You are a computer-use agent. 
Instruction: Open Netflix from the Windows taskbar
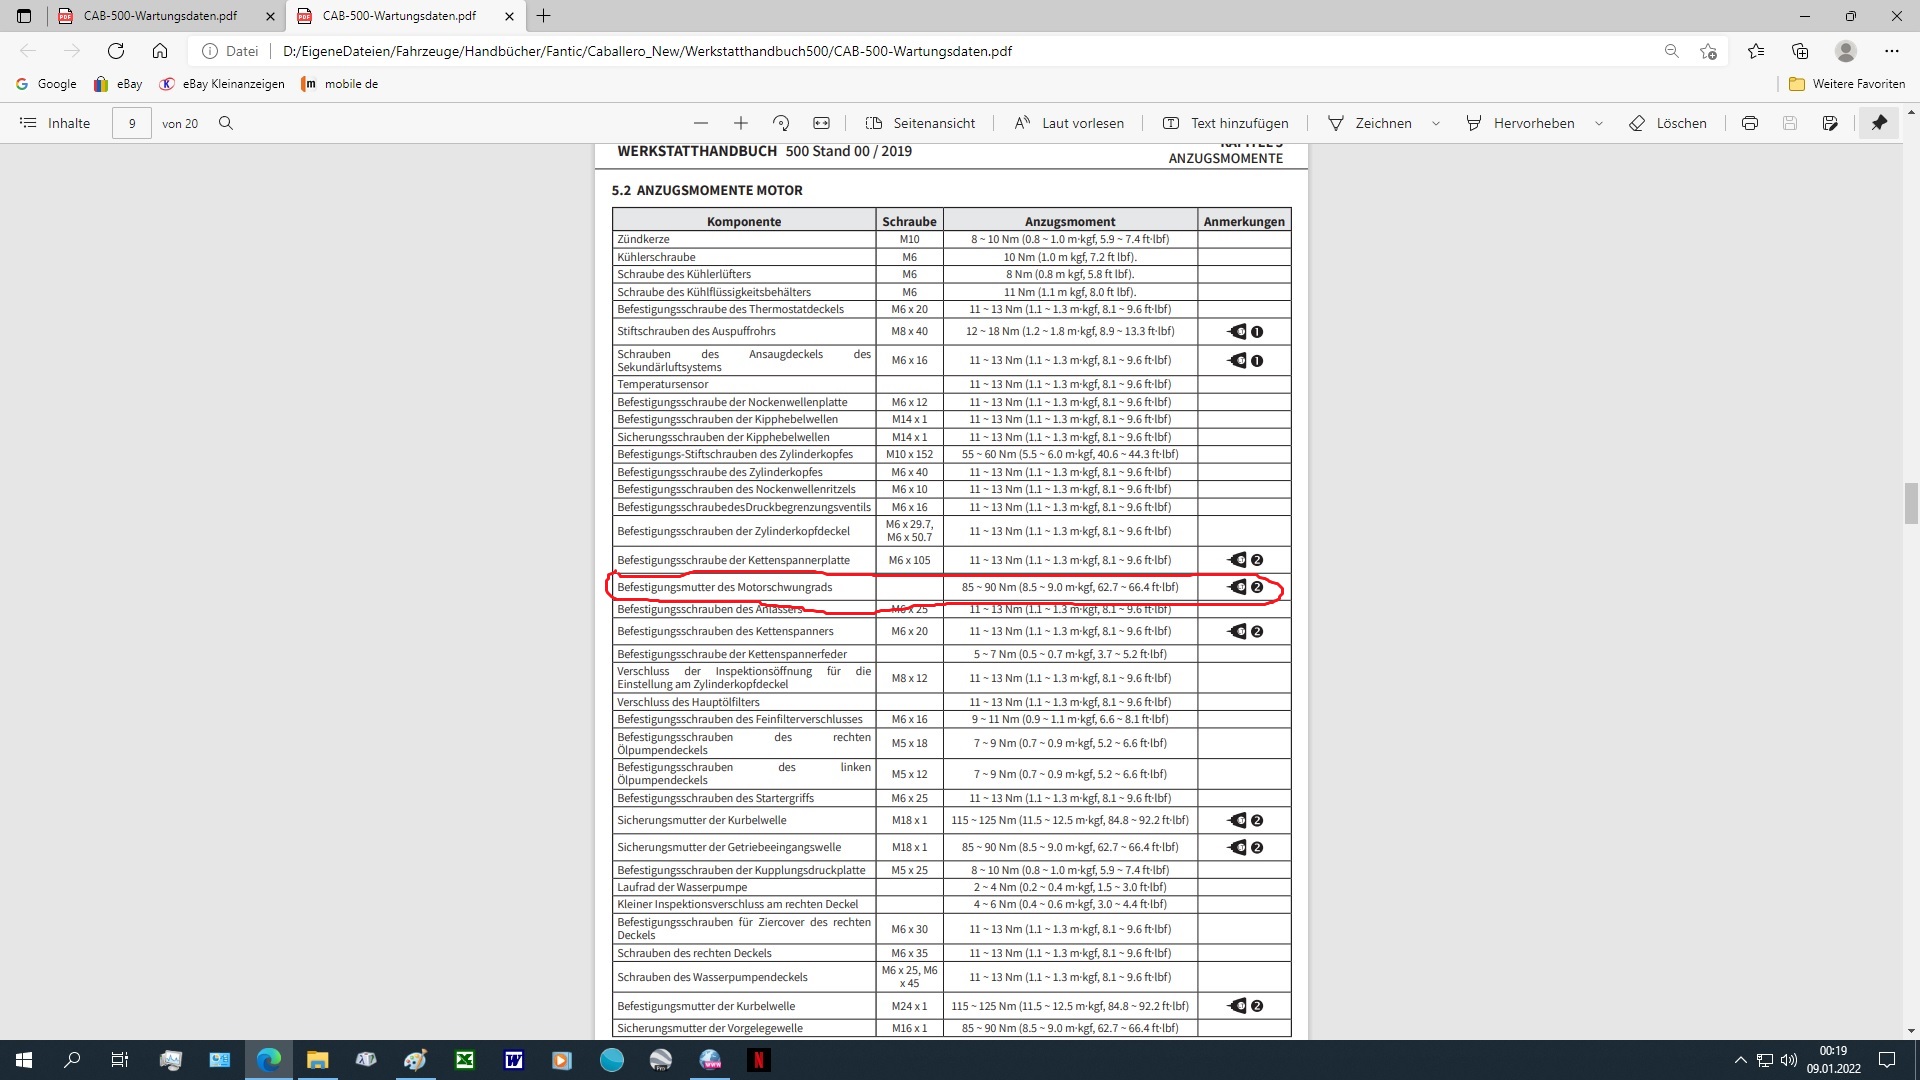[x=759, y=1060]
